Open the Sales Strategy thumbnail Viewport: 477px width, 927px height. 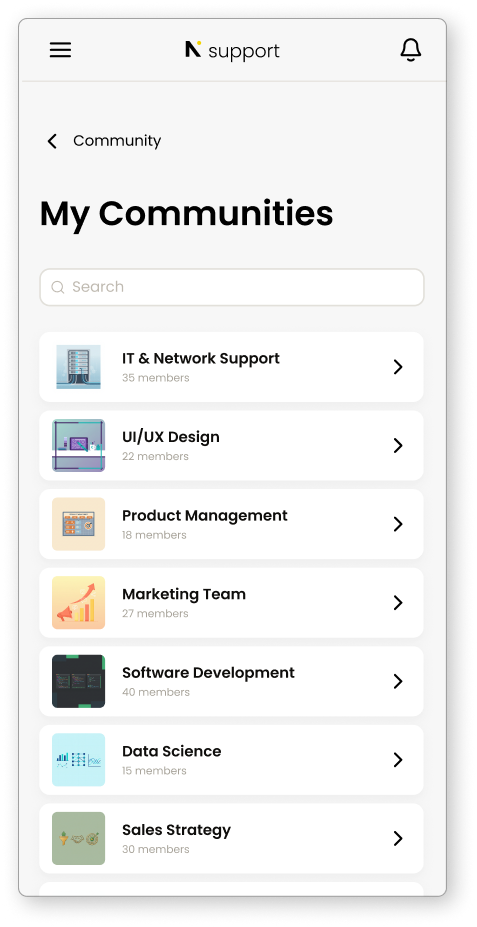pyautogui.click(x=79, y=838)
